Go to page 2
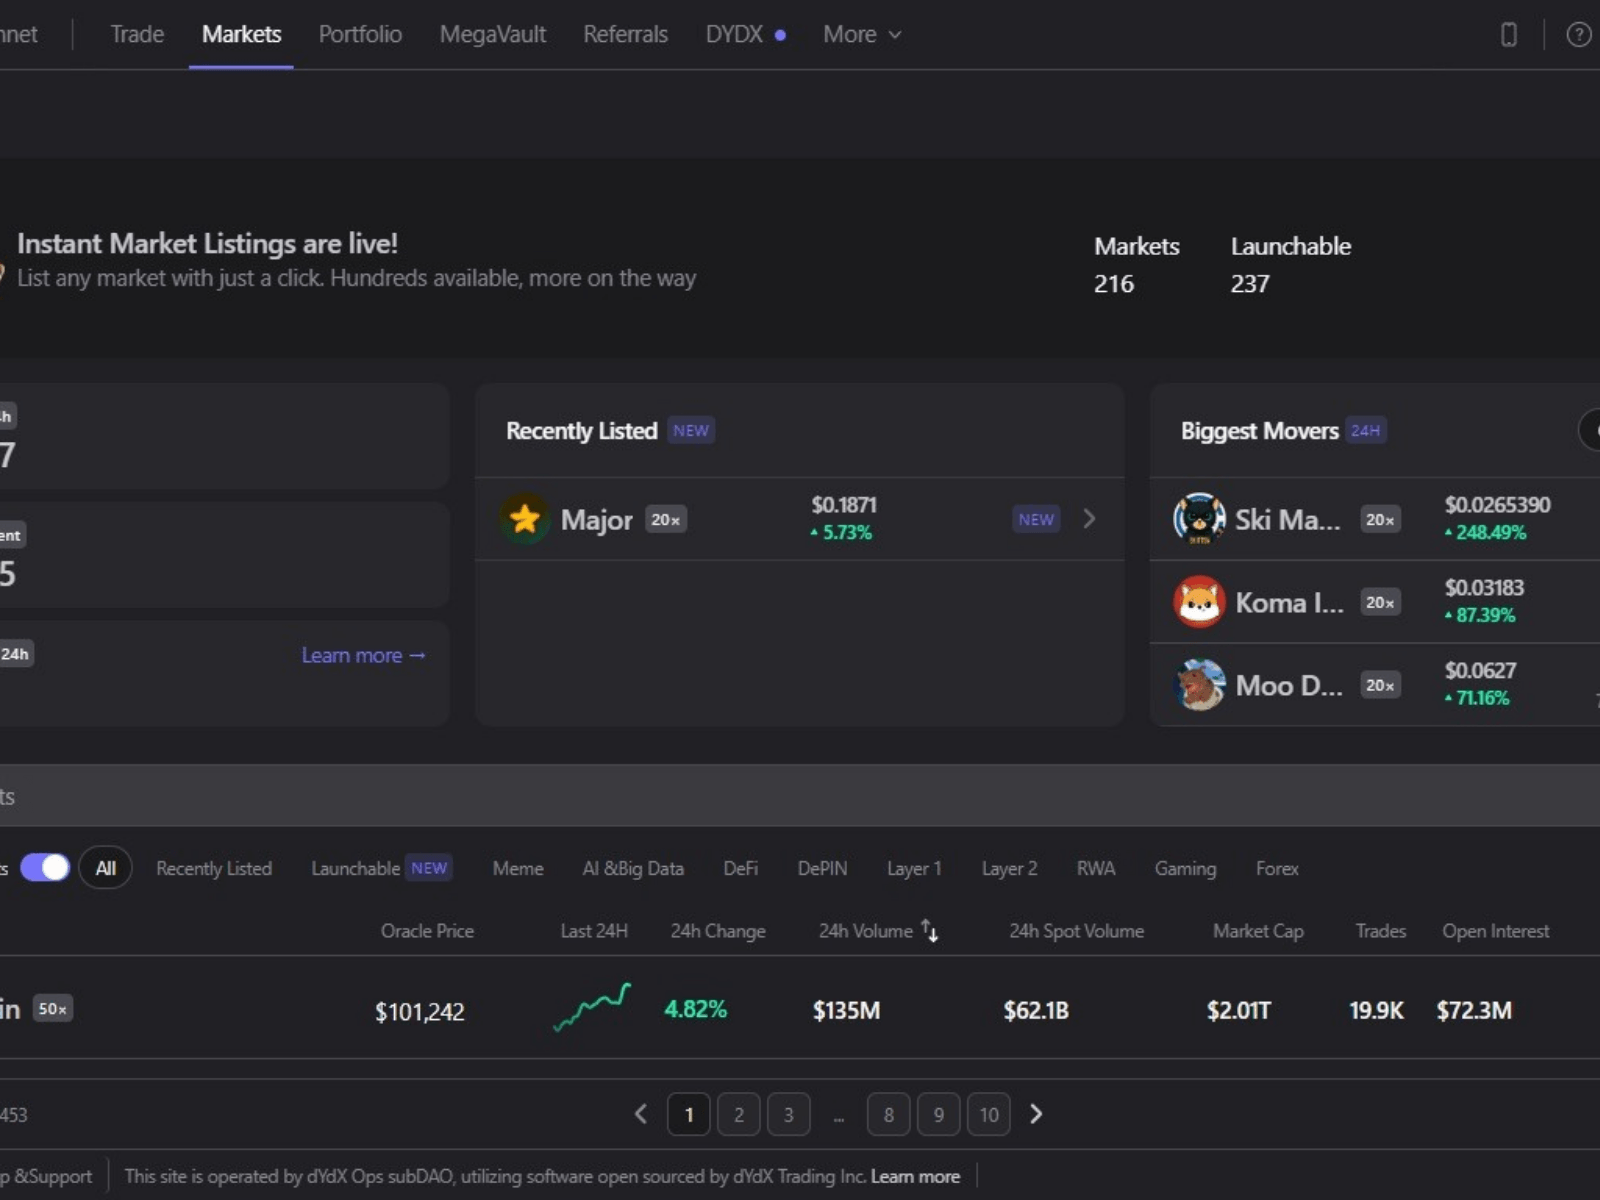This screenshot has height=1200, width=1600. pyautogui.click(x=739, y=1114)
